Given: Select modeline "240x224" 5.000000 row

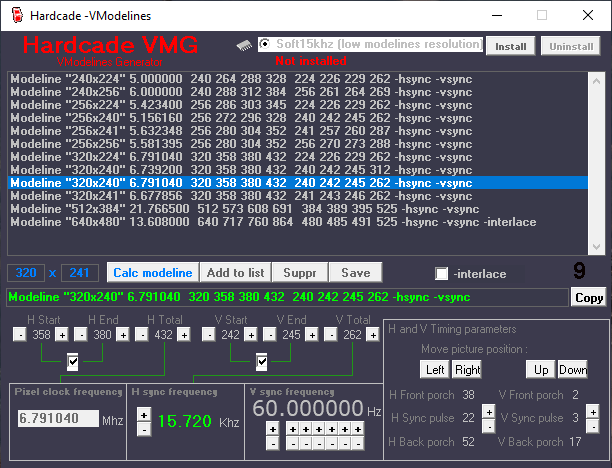Looking at the screenshot, I should pyautogui.click(x=297, y=79).
